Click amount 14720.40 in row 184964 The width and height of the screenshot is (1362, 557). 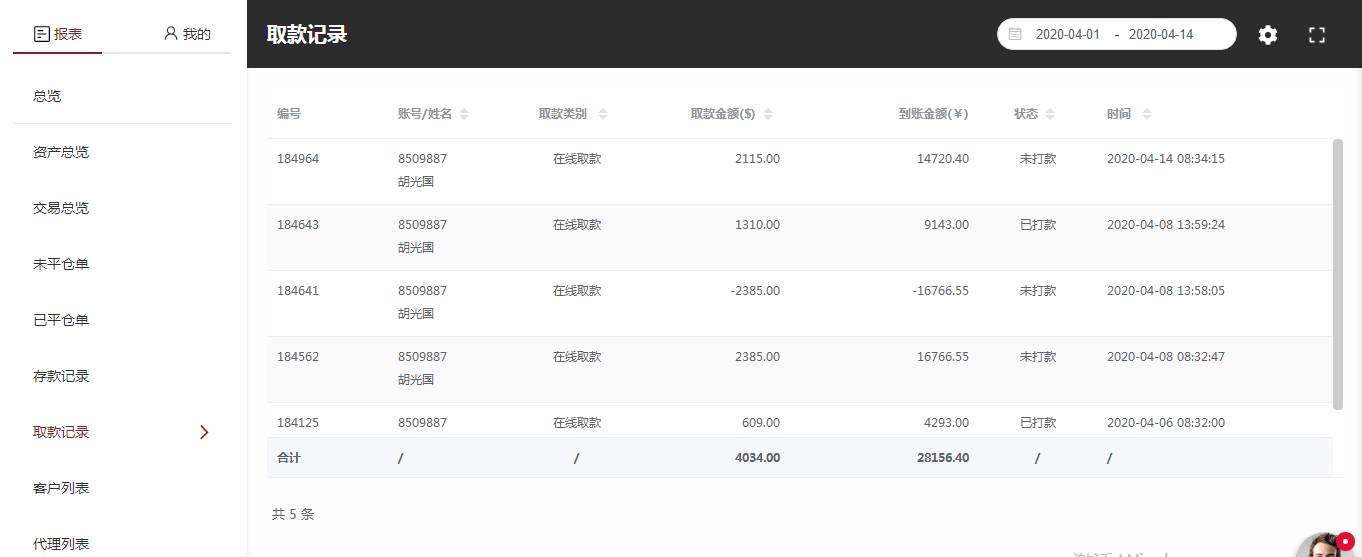(942, 159)
